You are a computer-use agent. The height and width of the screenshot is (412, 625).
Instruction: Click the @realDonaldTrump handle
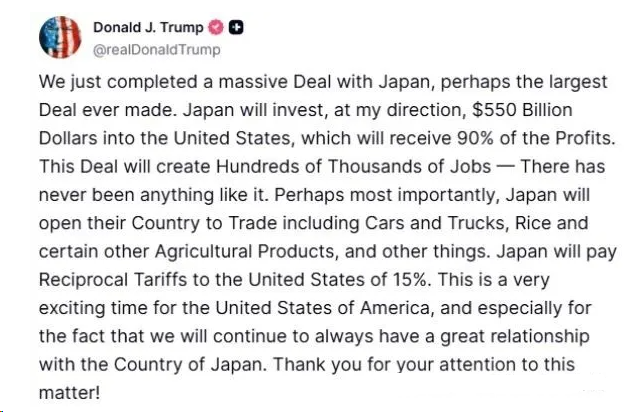[157, 49]
